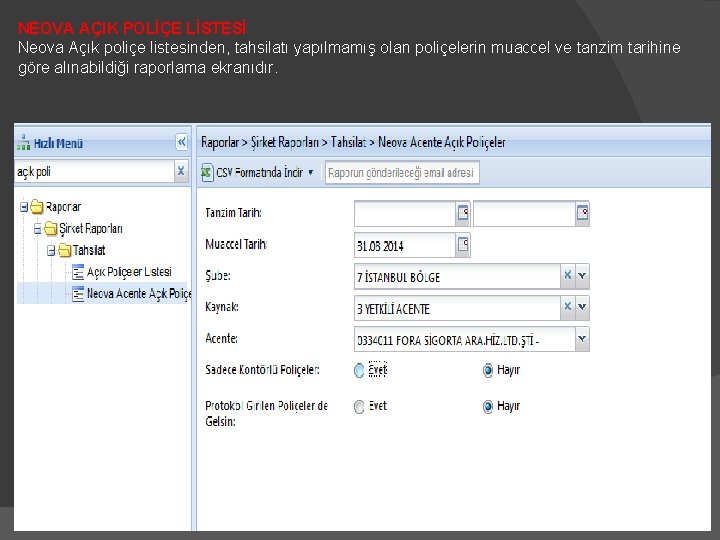Collapse the Hızlı Menü side panel
Viewport: 720px width, 540px height.
pos(182,142)
